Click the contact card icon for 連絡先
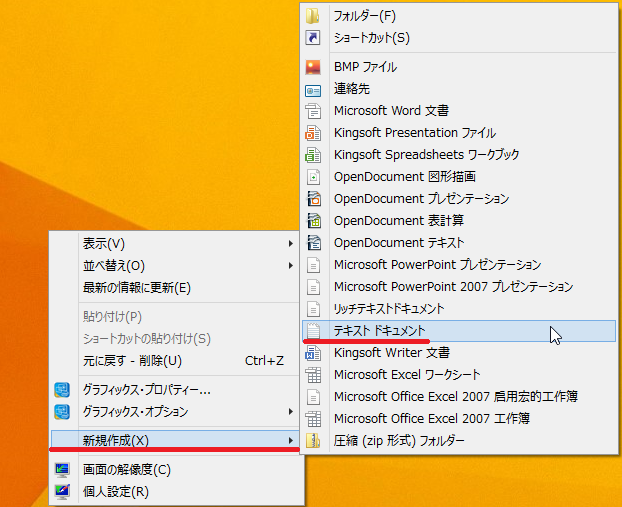 point(313,91)
